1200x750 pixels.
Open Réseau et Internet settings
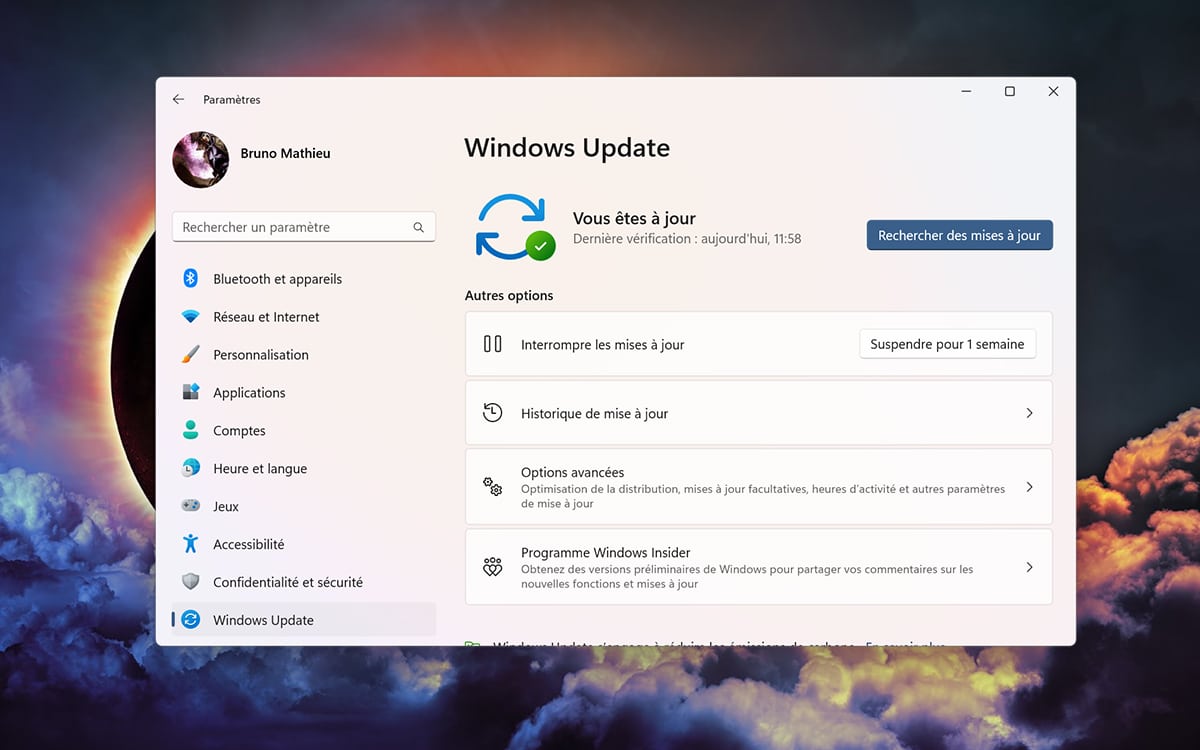(x=304, y=317)
